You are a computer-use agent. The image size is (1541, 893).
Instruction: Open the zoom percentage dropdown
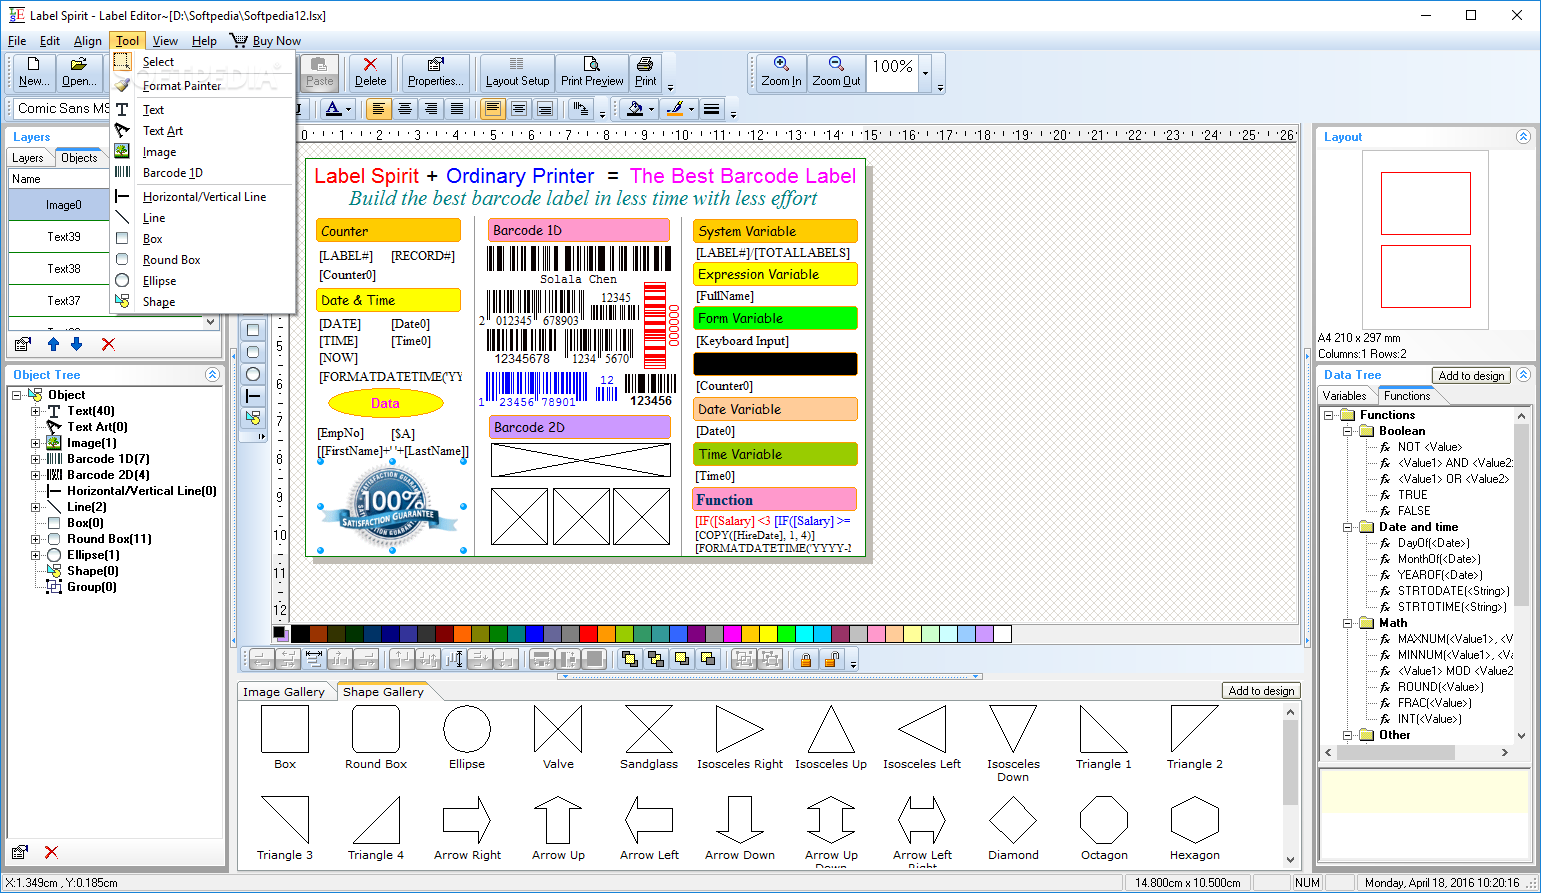(925, 73)
